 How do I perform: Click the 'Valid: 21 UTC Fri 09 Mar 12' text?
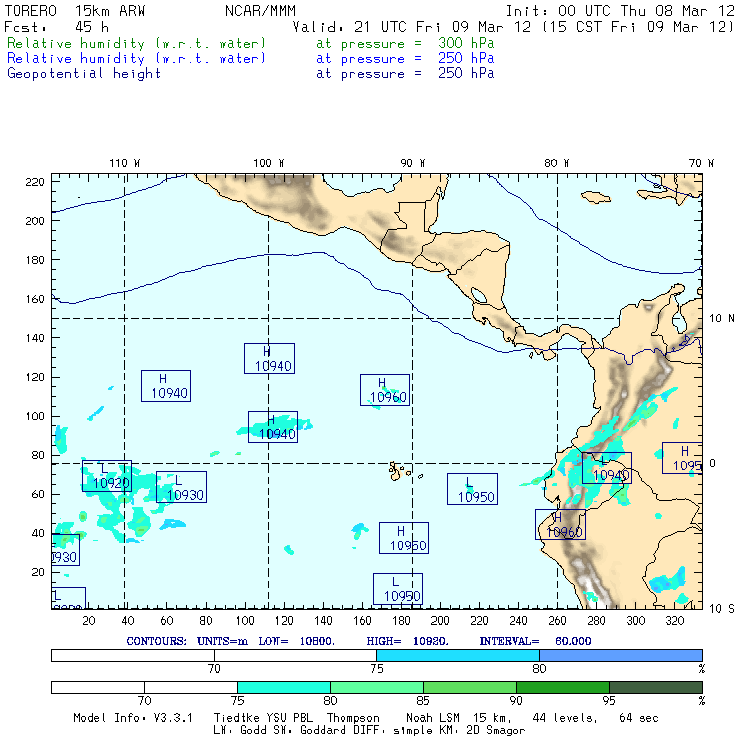(412, 27)
